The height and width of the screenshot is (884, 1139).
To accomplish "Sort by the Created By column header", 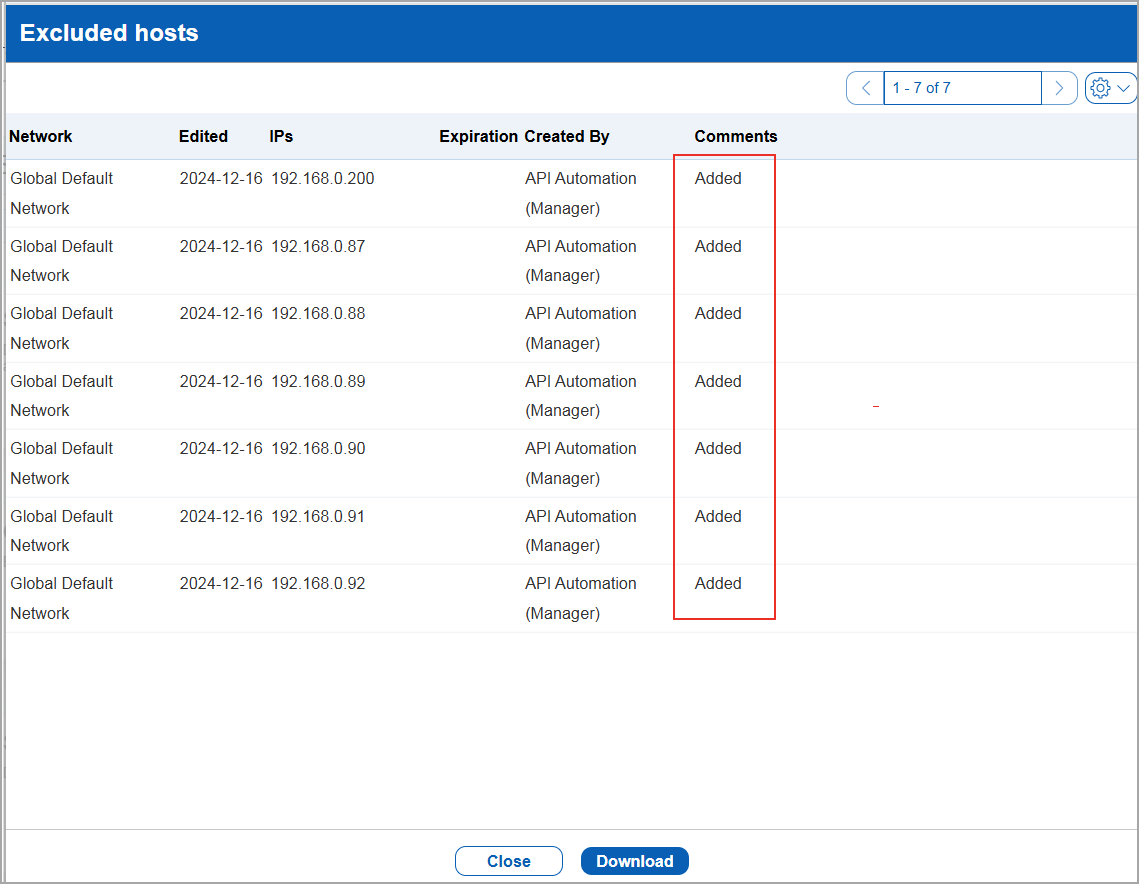I will (x=566, y=136).
